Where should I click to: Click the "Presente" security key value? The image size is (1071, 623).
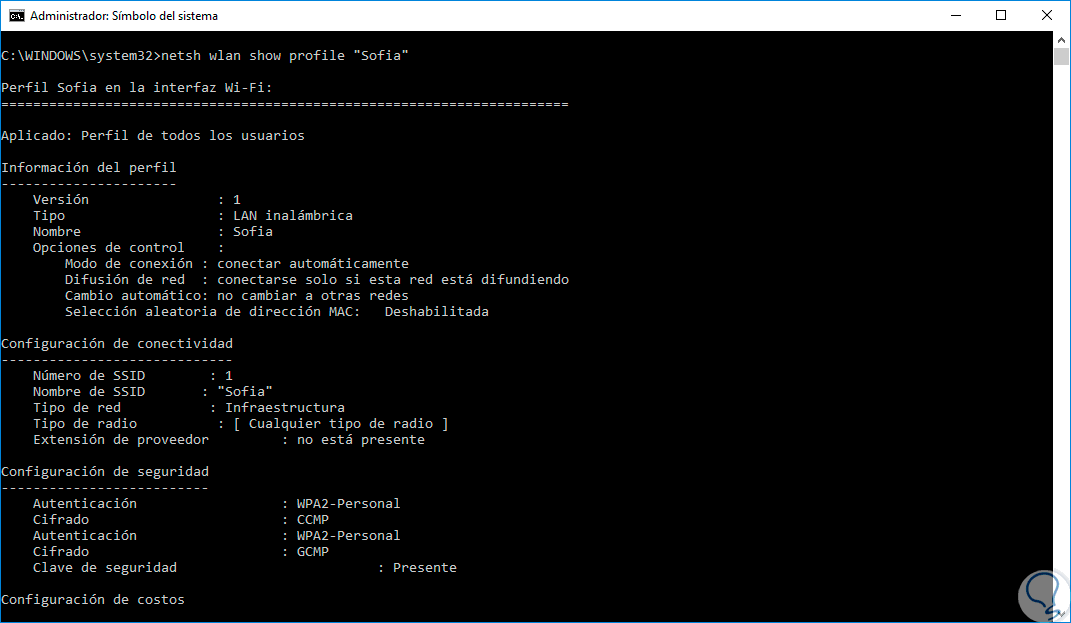click(424, 568)
